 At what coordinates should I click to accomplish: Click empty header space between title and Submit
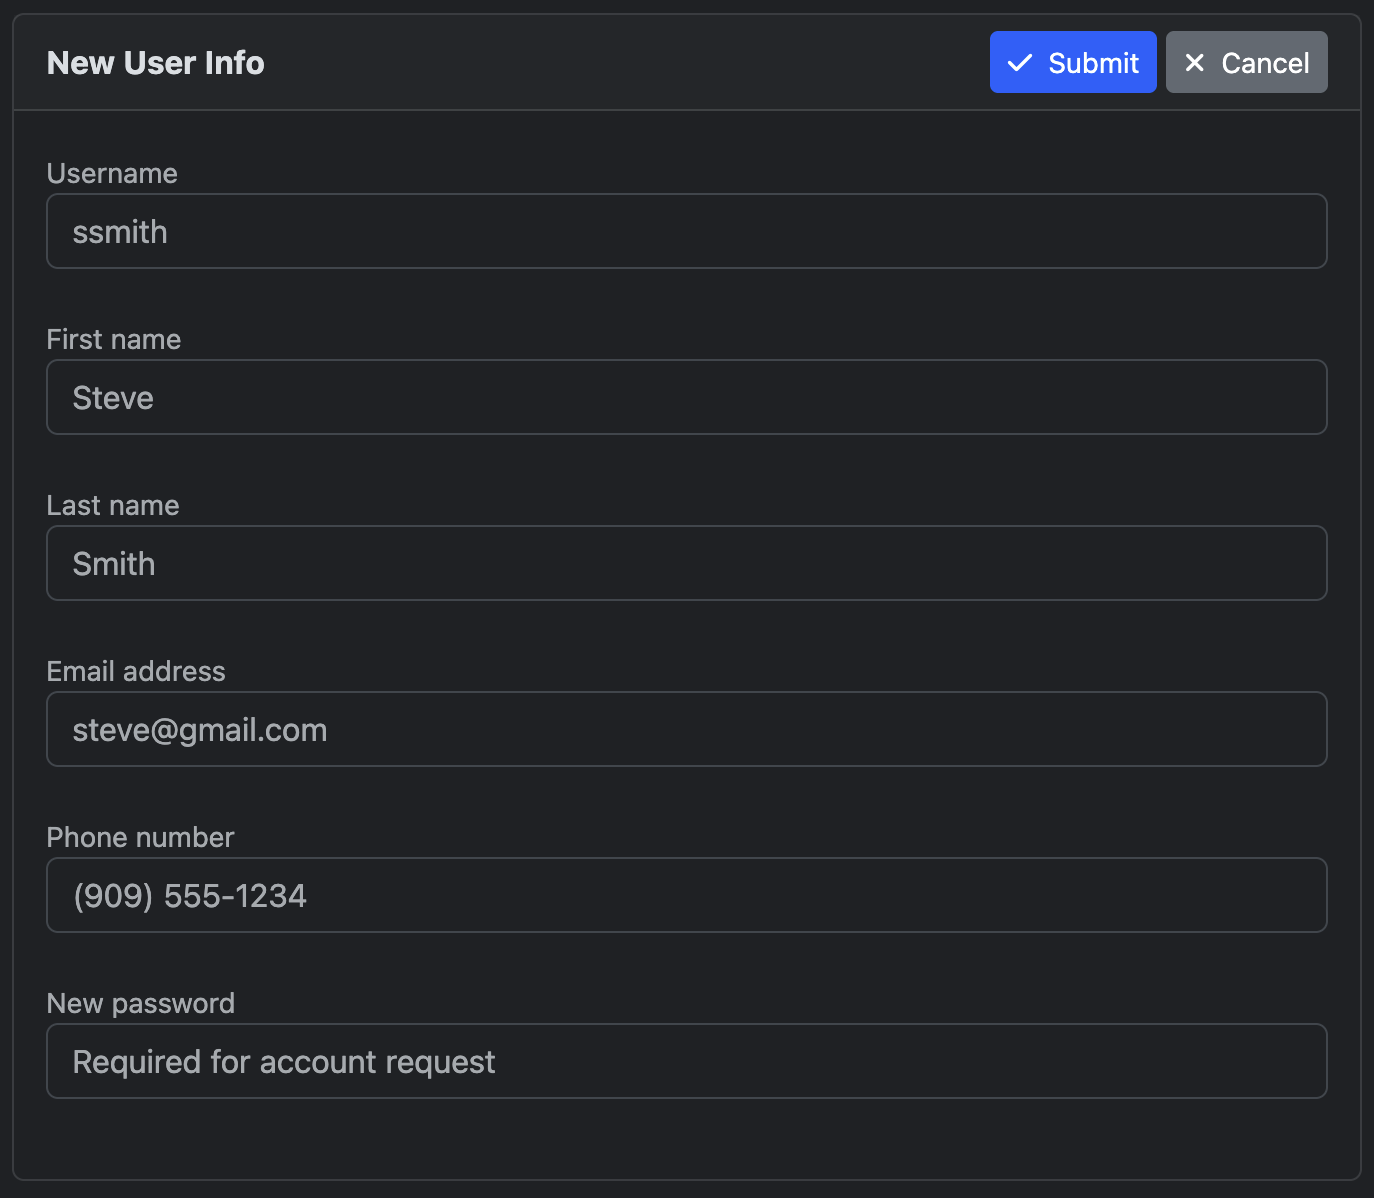pyautogui.click(x=620, y=63)
